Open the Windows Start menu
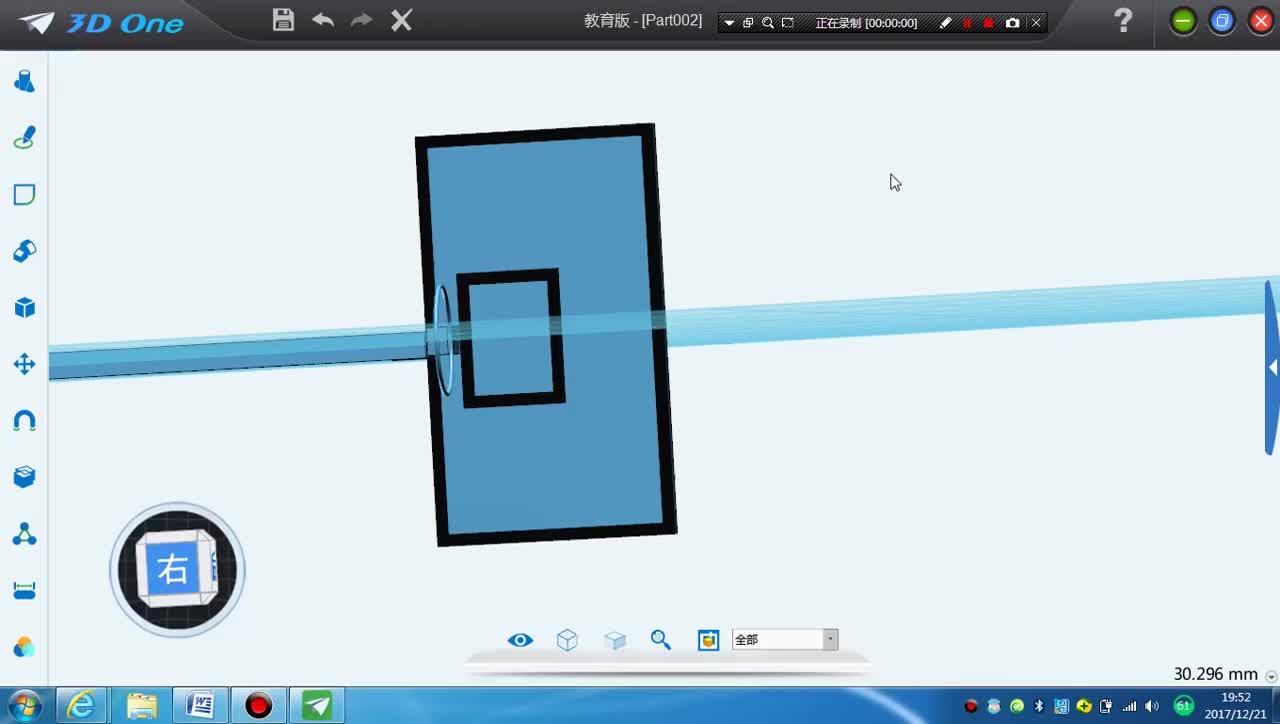The image size is (1280, 724). click(24, 706)
